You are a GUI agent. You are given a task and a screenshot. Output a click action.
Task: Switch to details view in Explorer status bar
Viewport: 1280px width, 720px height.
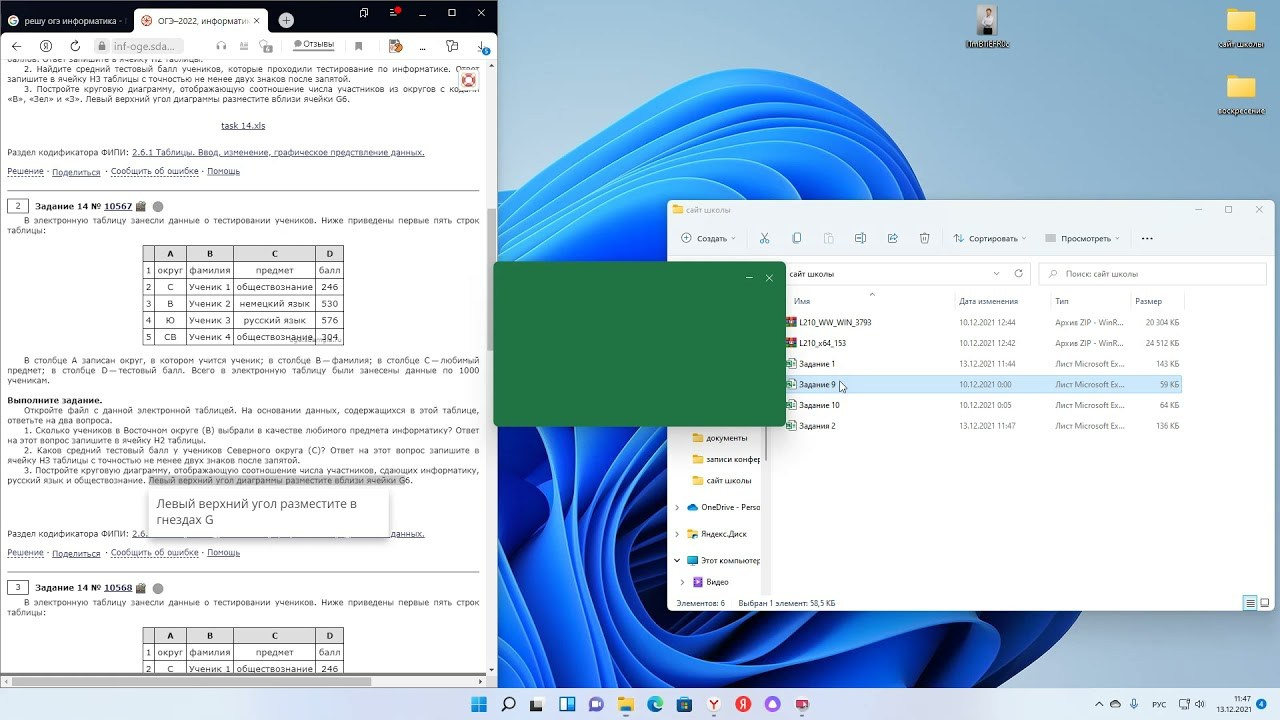point(1250,603)
